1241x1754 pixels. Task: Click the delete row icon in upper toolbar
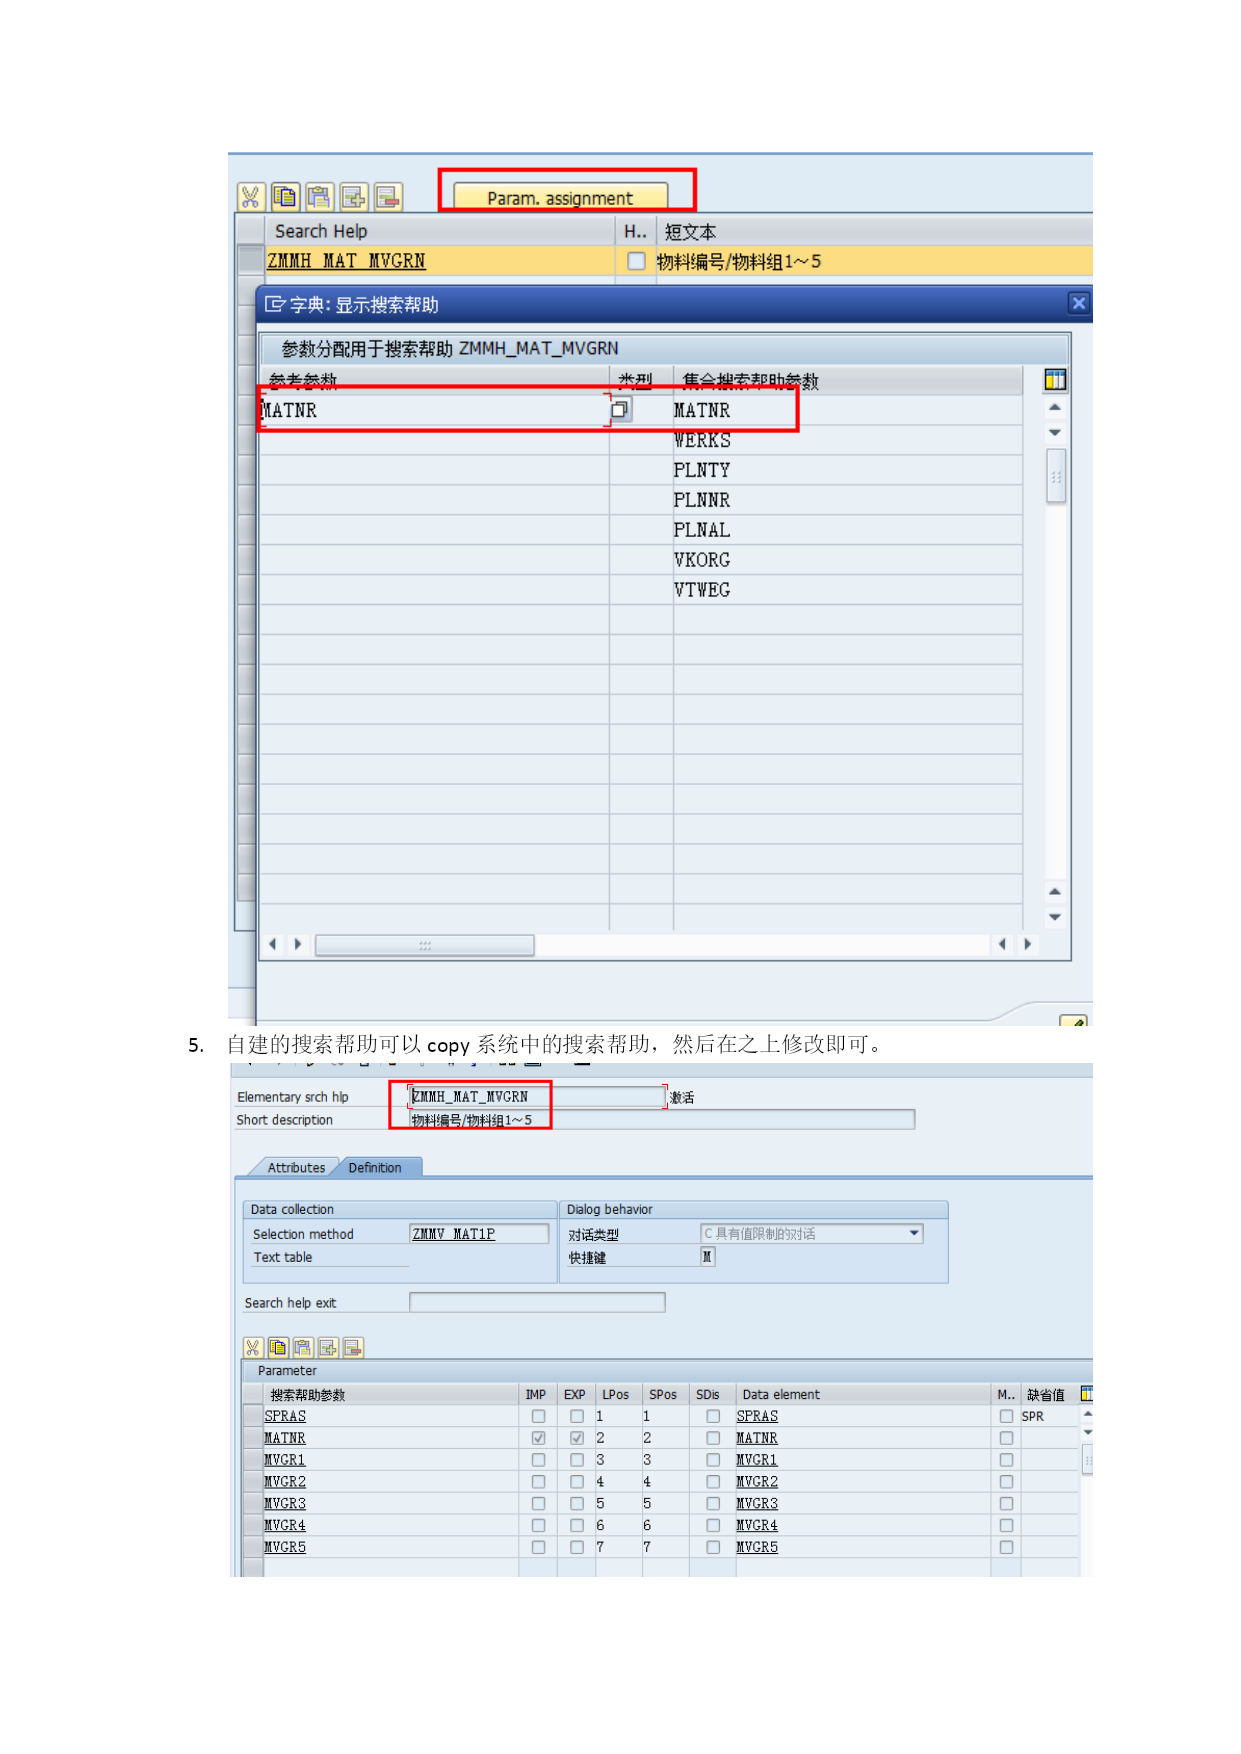click(x=388, y=197)
